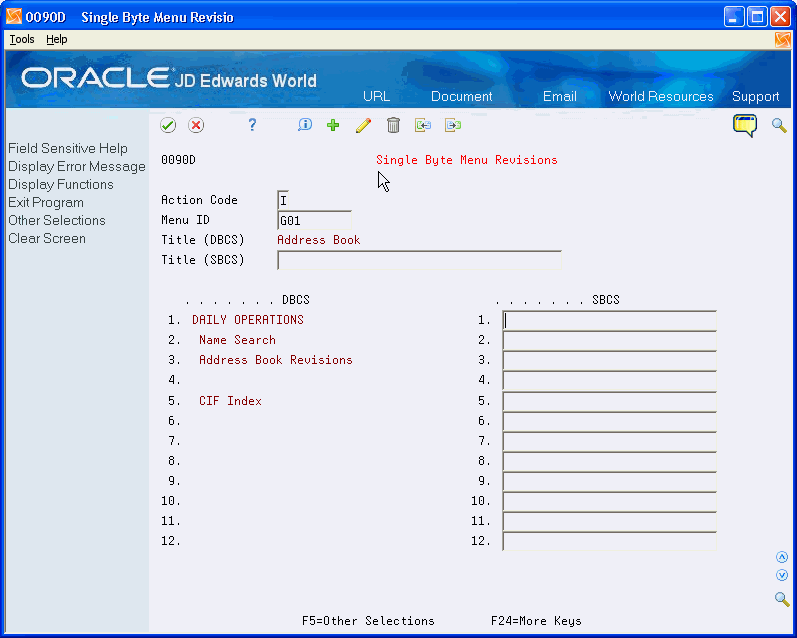This screenshot has height=638, width=797.
Task: Click the green plus Add icon
Action: [333, 125]
